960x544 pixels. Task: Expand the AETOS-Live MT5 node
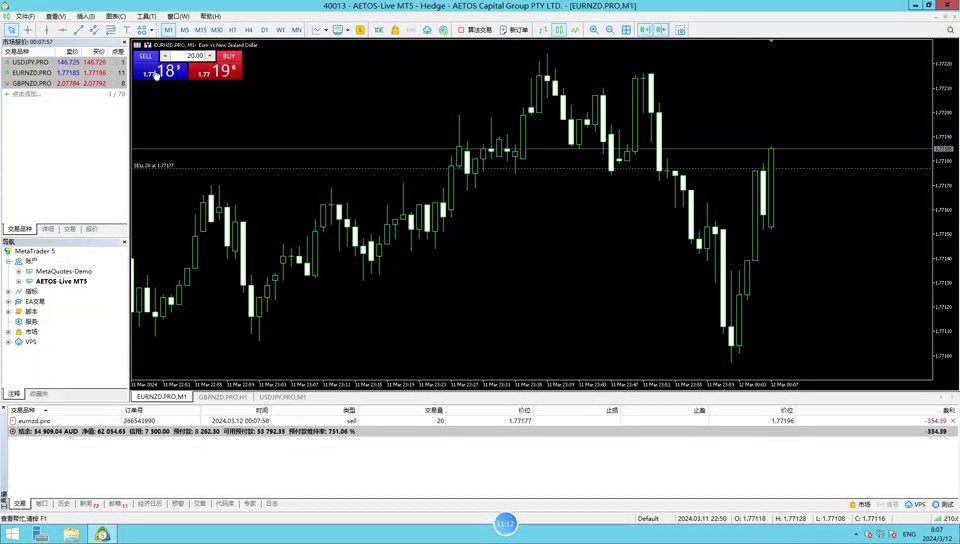(18, 281)
